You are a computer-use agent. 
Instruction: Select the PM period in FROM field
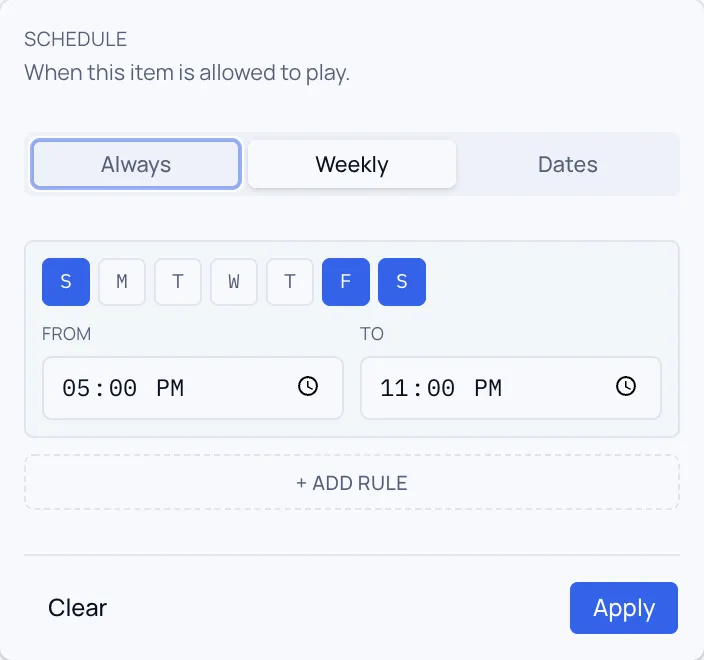(x=170, y=388)
